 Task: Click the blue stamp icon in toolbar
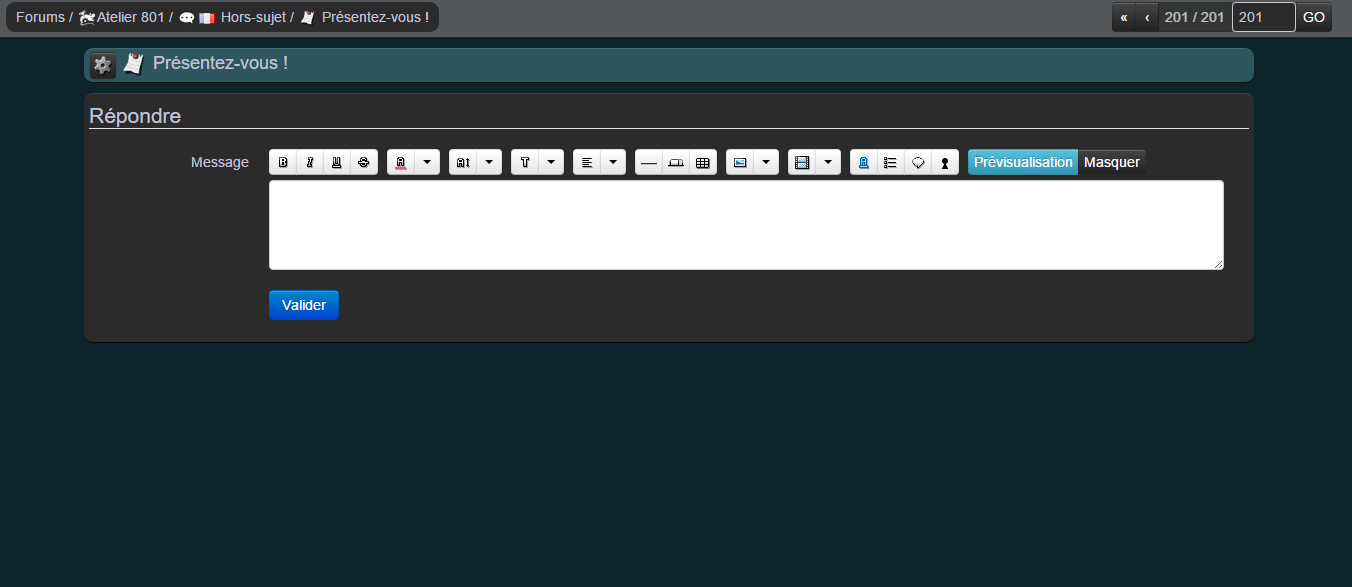tap(864, 162)
